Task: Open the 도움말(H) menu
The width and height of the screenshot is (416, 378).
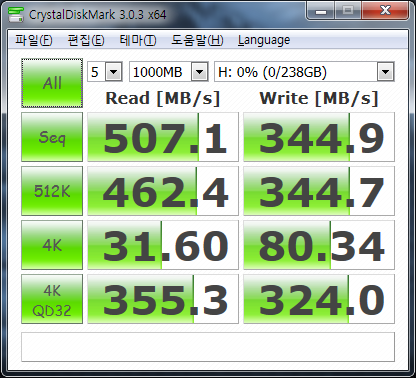Action: 197,40
